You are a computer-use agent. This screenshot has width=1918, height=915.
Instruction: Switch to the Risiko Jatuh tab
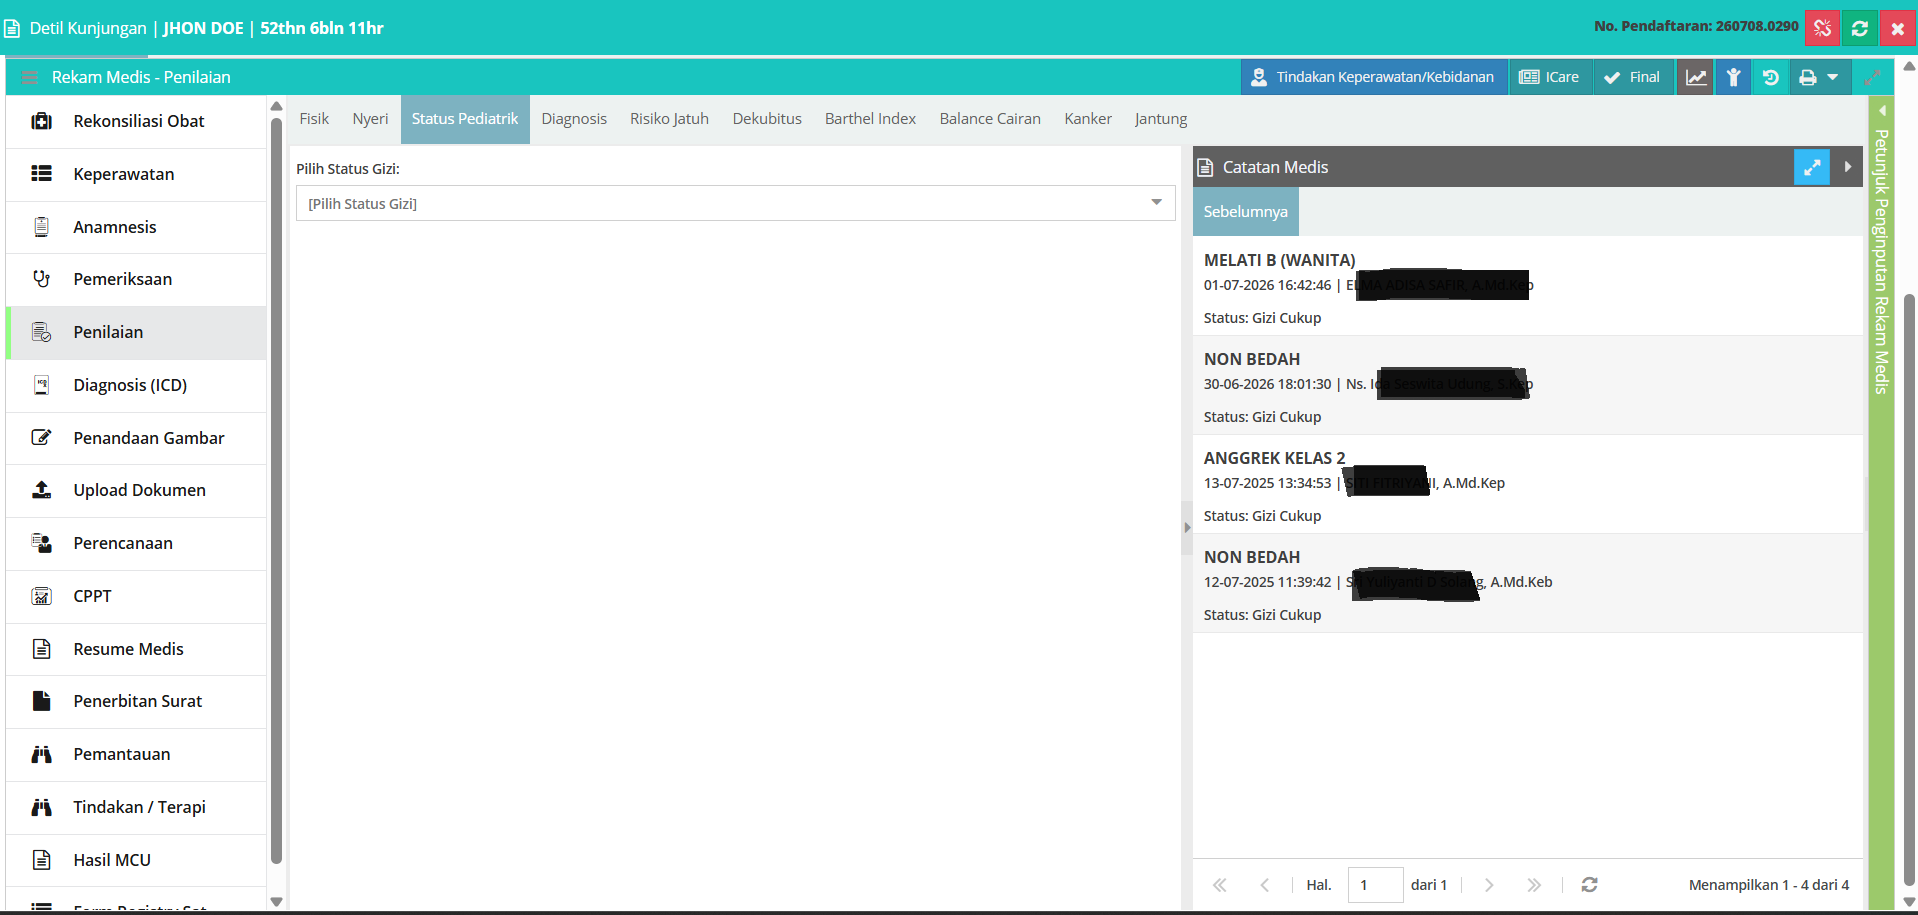(669, 119)
